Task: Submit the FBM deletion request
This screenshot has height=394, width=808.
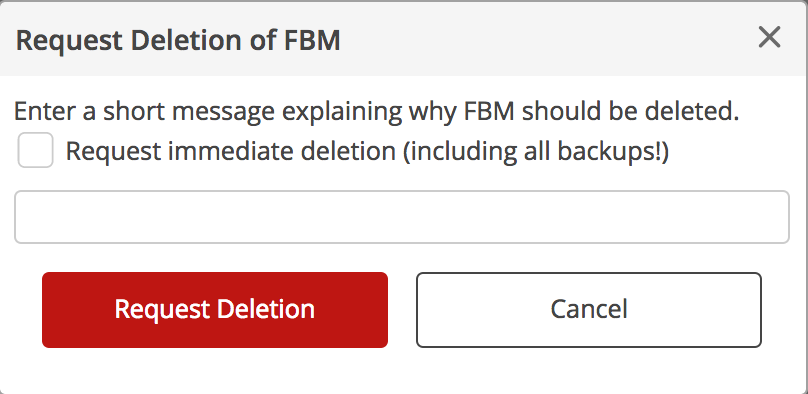Action: tap(215, 310)
